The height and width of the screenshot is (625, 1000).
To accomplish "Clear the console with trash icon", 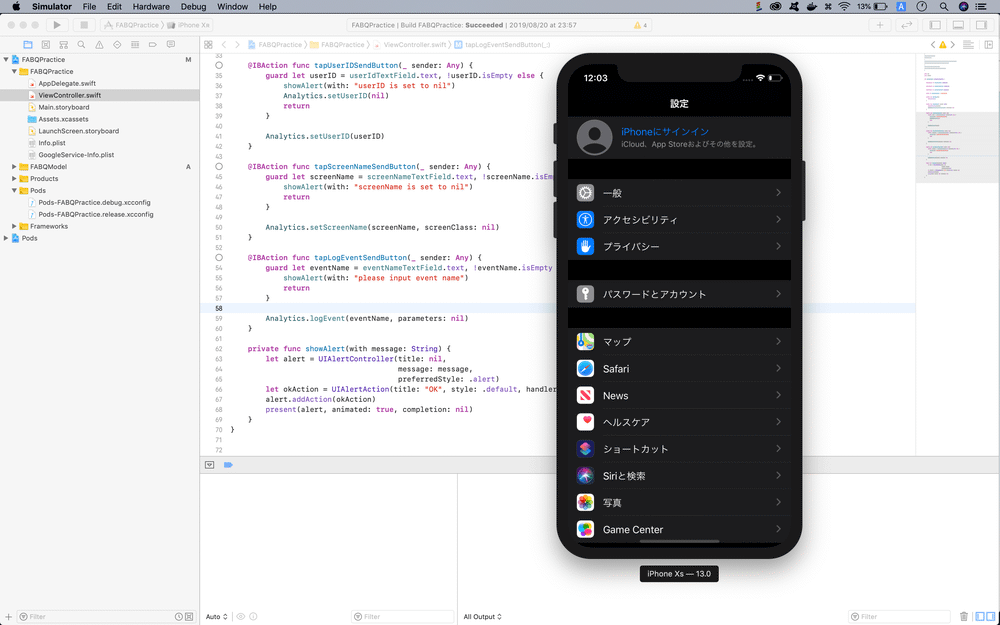I will 964,617.
